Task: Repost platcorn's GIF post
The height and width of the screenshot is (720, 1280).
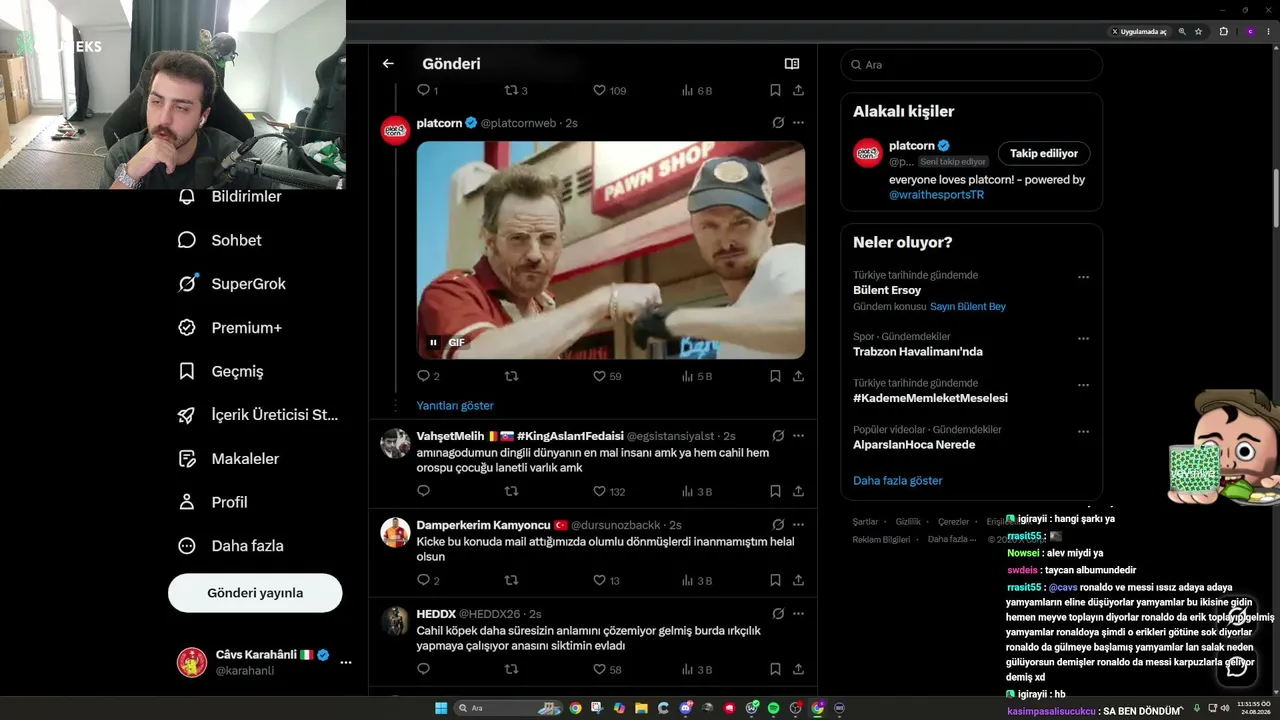Action: coord(512,377)
